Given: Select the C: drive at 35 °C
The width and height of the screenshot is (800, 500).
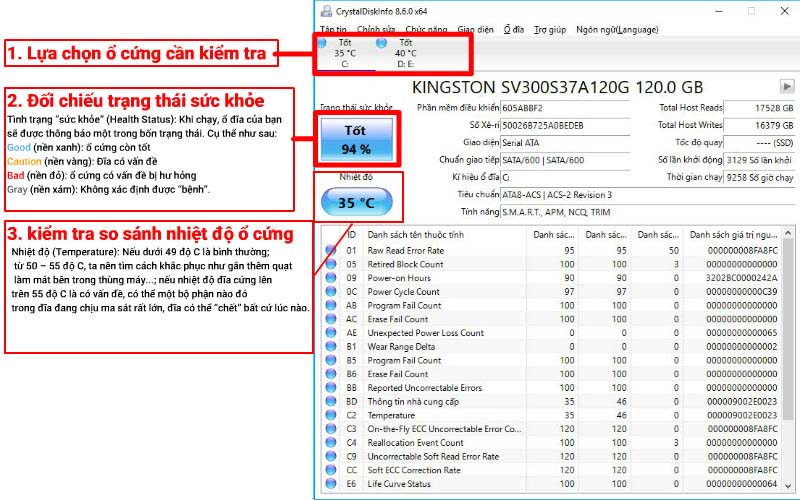Looking at the screenshot, I should 345,53.
